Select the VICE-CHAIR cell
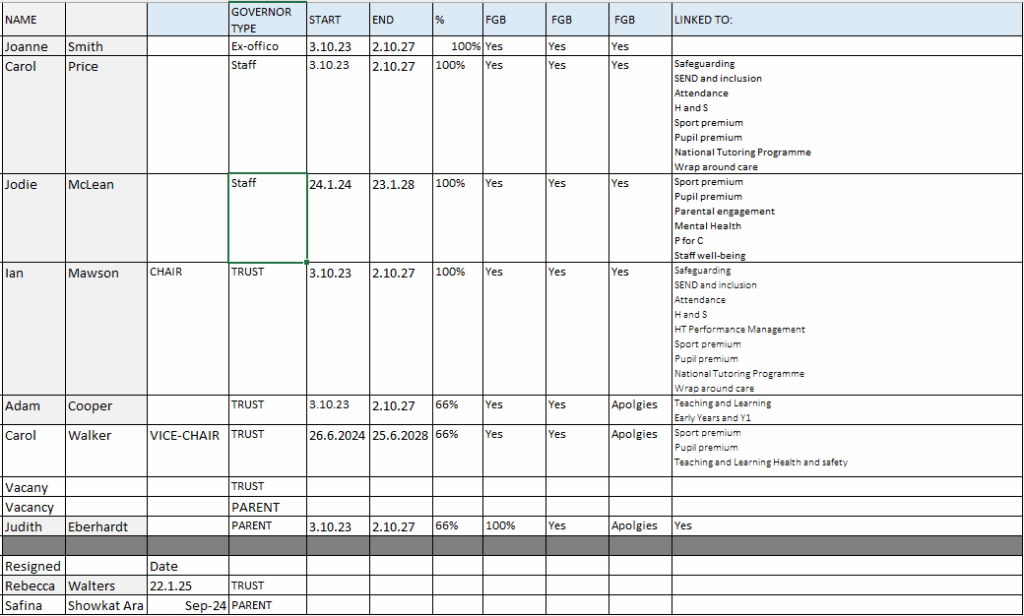Screen dimensions: 1024x616 (x=187, y=449)
